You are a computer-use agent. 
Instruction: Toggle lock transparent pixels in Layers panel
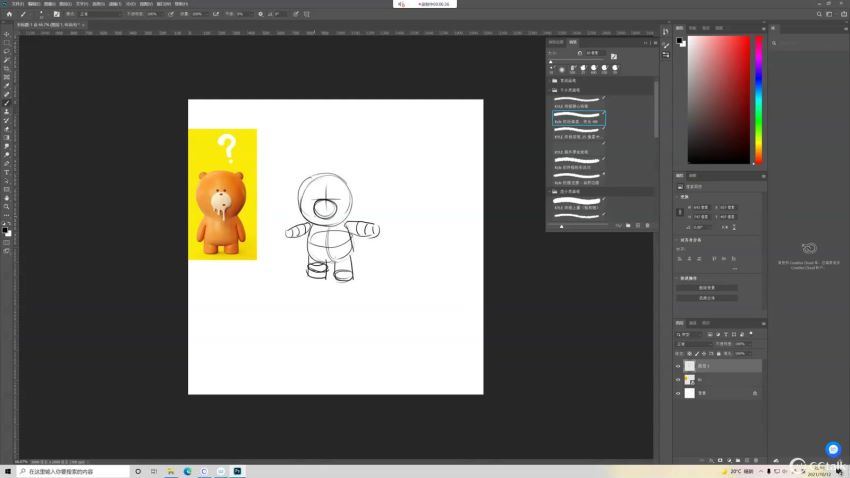(x=690, y=354)
